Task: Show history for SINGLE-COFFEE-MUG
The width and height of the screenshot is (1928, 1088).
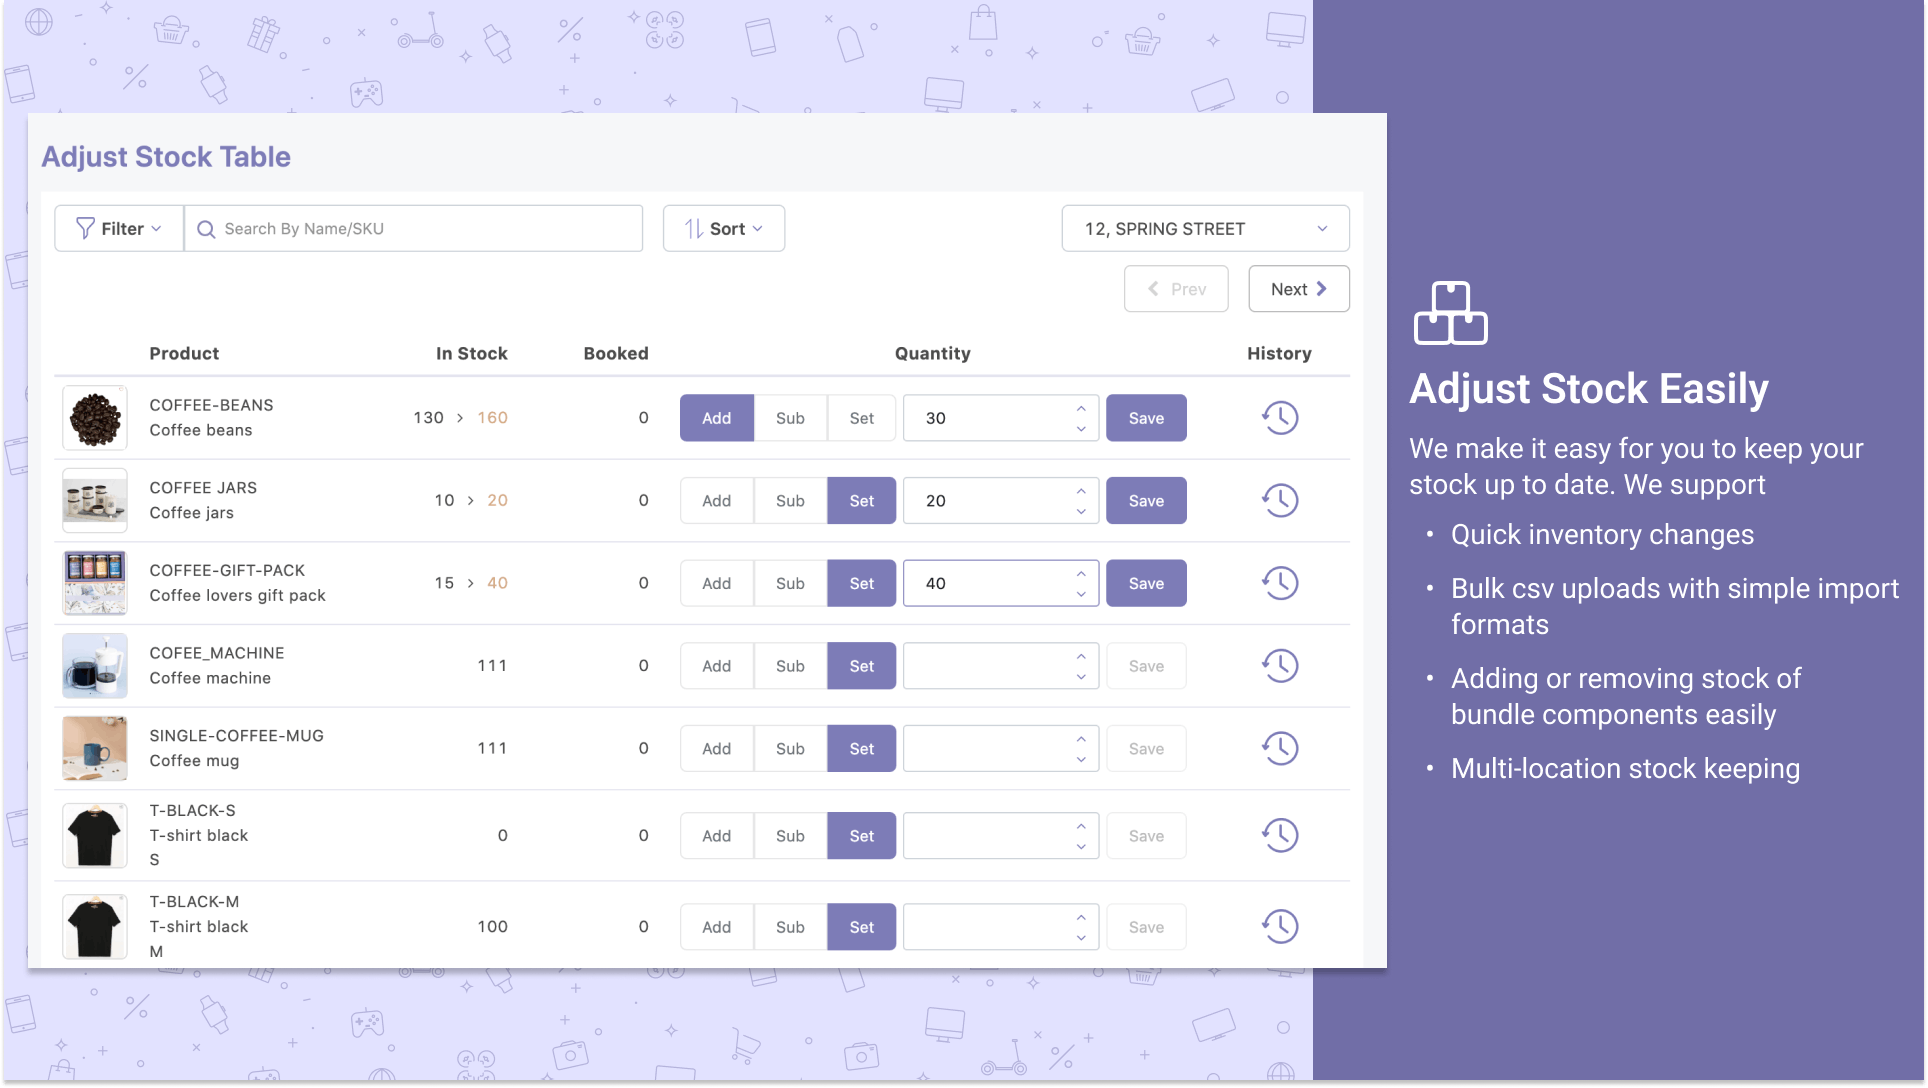Action: coord(1279,748)
